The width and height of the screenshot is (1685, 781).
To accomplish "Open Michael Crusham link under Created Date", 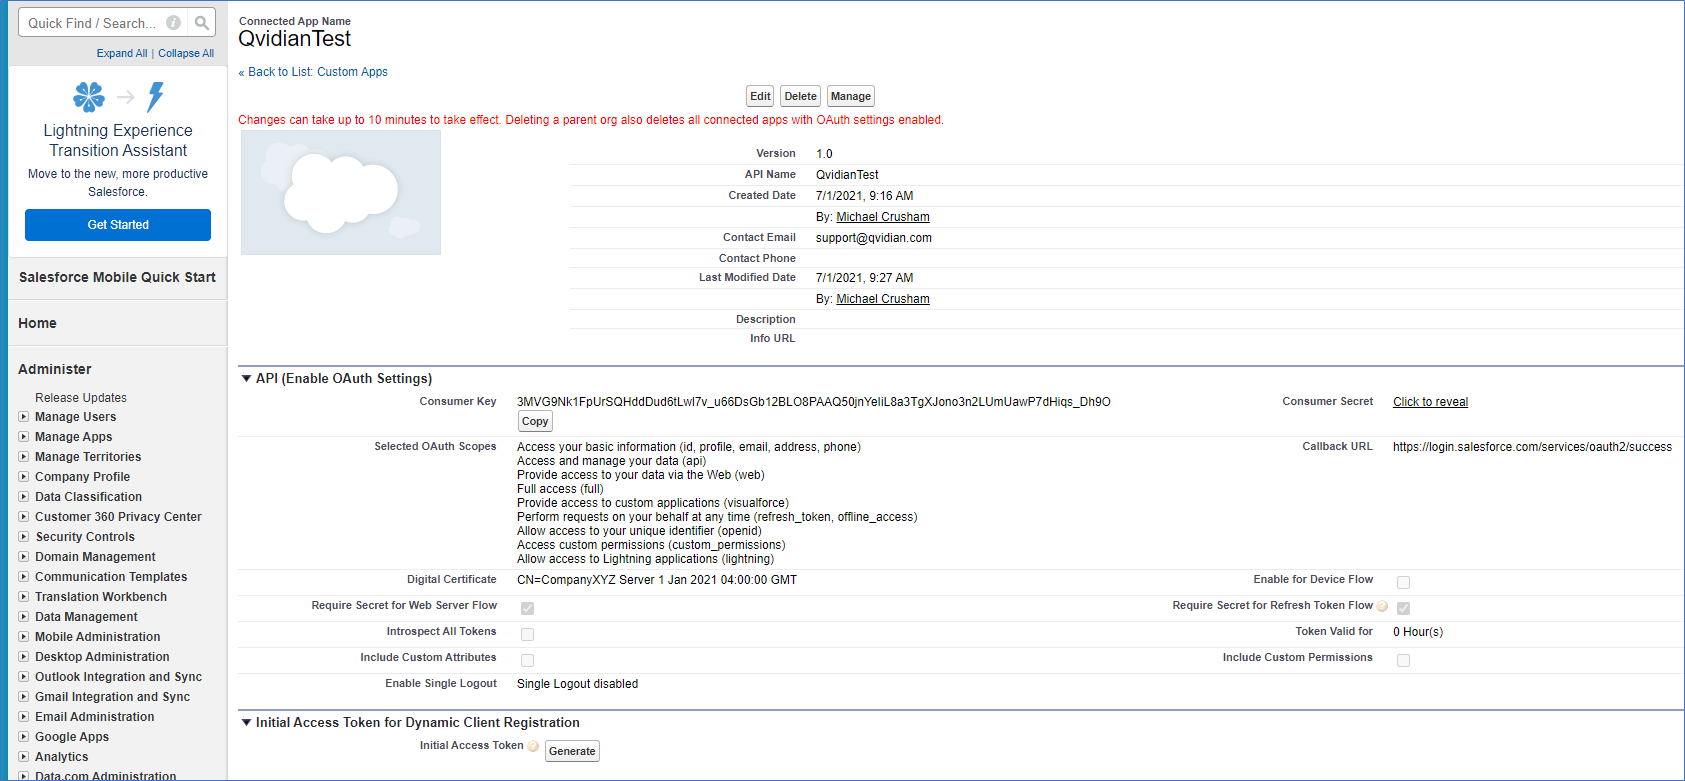I will pyautogui.click(x=883, y=217).
